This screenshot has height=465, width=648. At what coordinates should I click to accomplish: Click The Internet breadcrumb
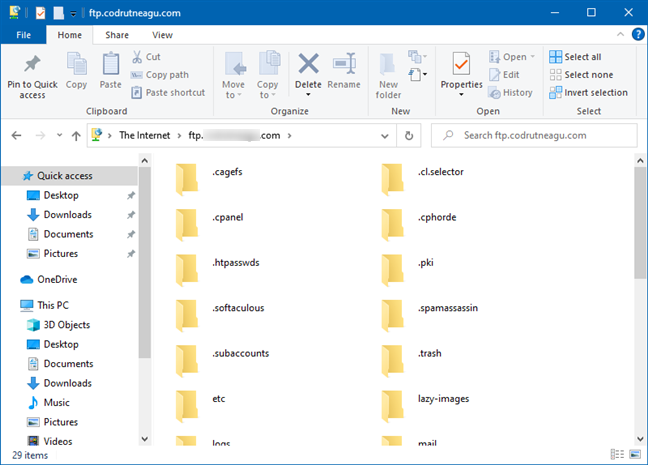145,136
